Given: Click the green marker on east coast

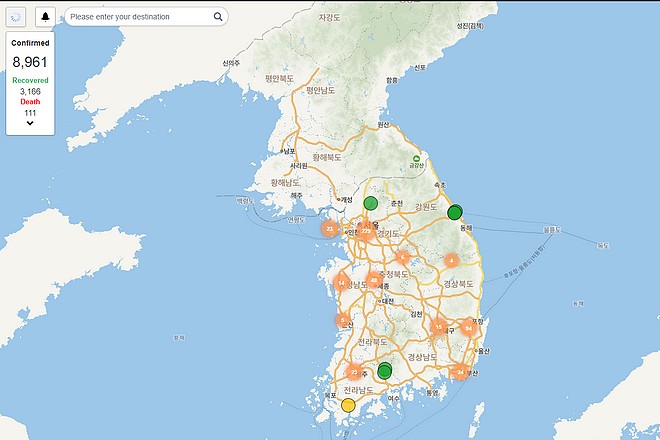Looking at the screenshot, I should tap(455, 212).
